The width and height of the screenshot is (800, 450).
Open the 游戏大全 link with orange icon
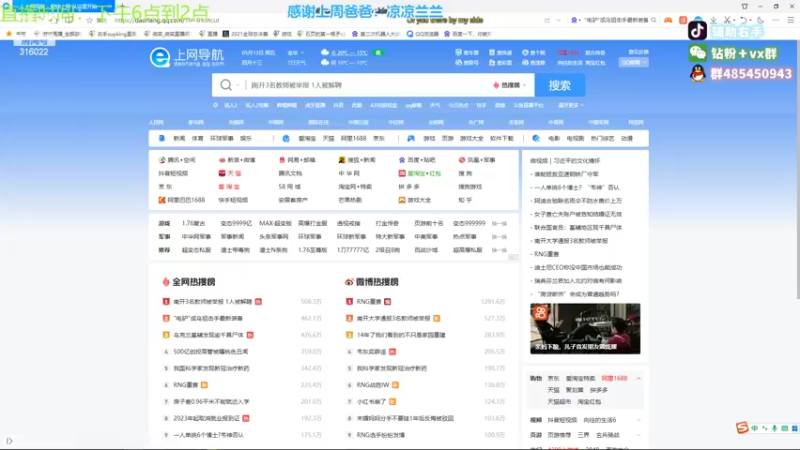(x=415, y=200)
